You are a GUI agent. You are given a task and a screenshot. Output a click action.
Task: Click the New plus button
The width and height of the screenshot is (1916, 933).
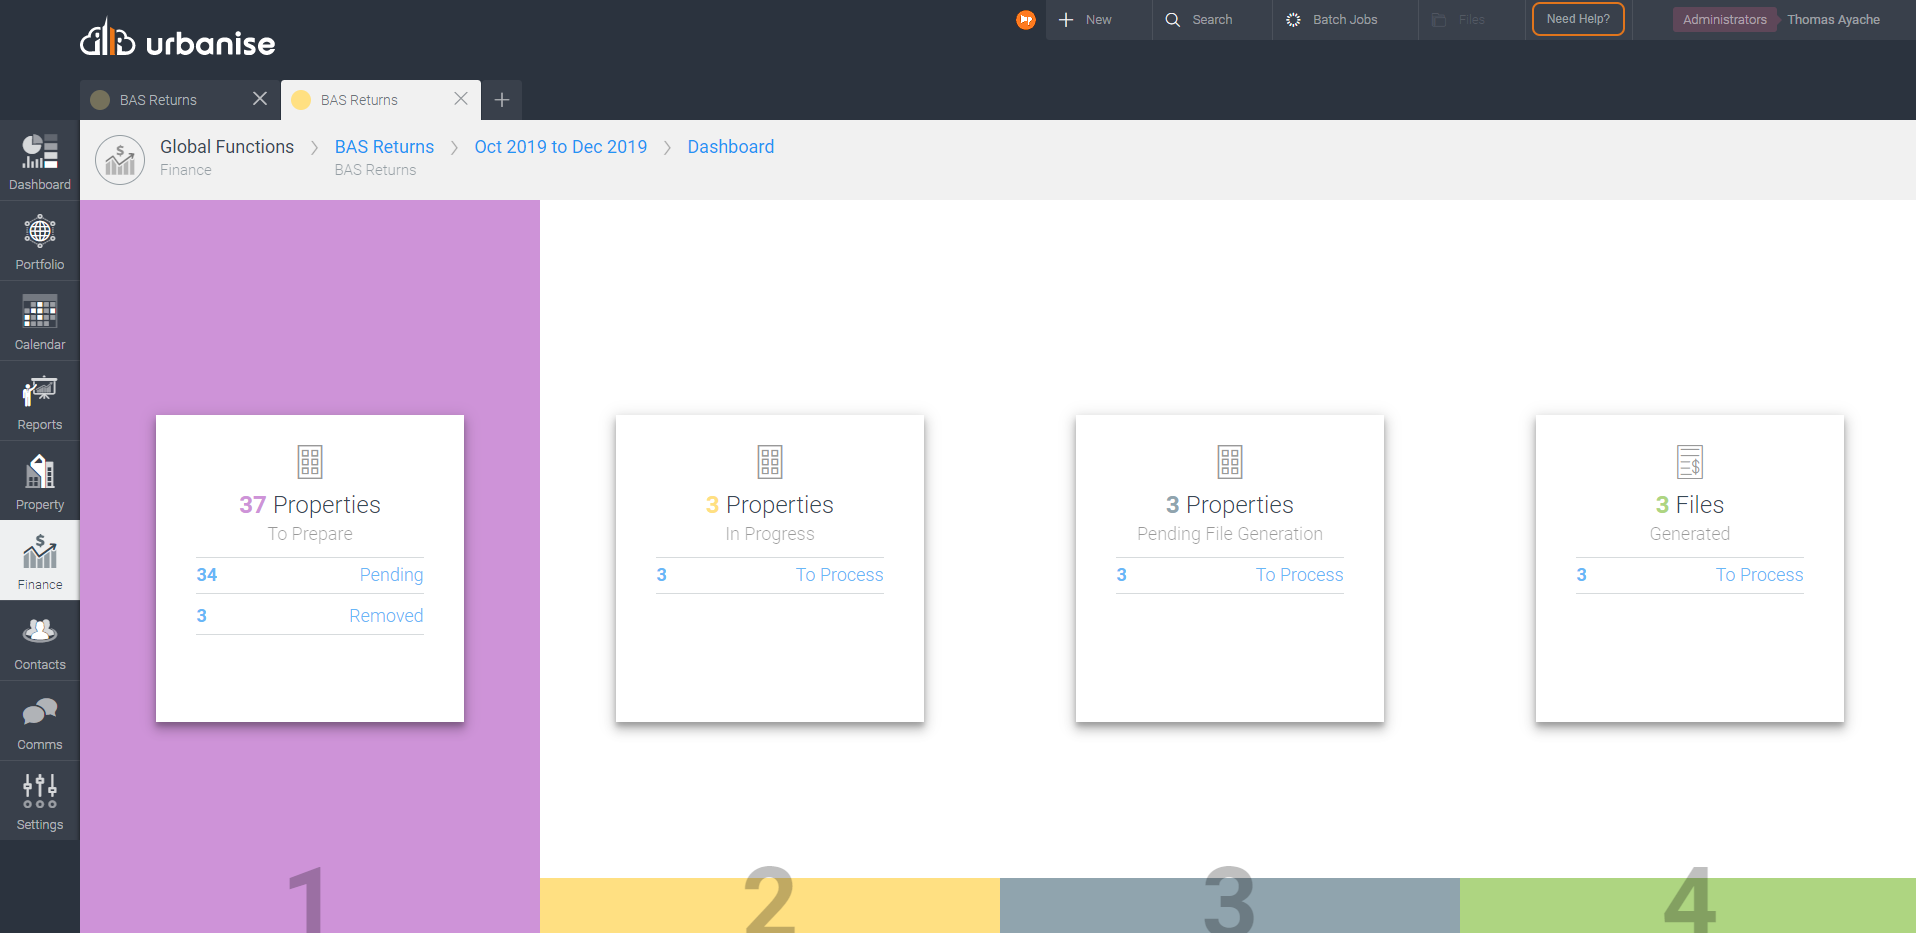pos(1086,20)
